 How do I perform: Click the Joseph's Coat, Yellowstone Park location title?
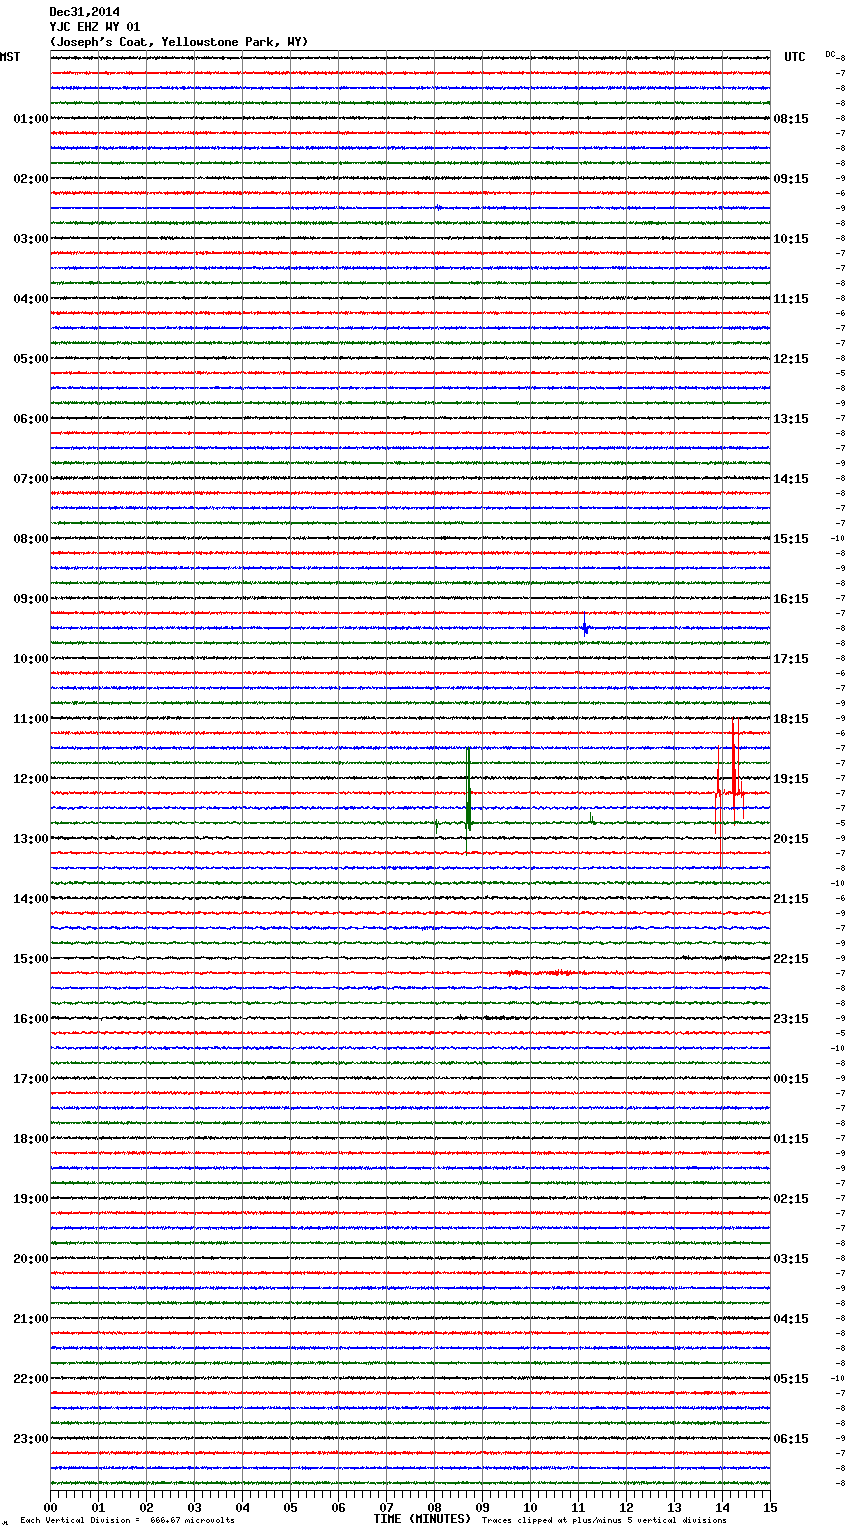click(x=179, y=42)
